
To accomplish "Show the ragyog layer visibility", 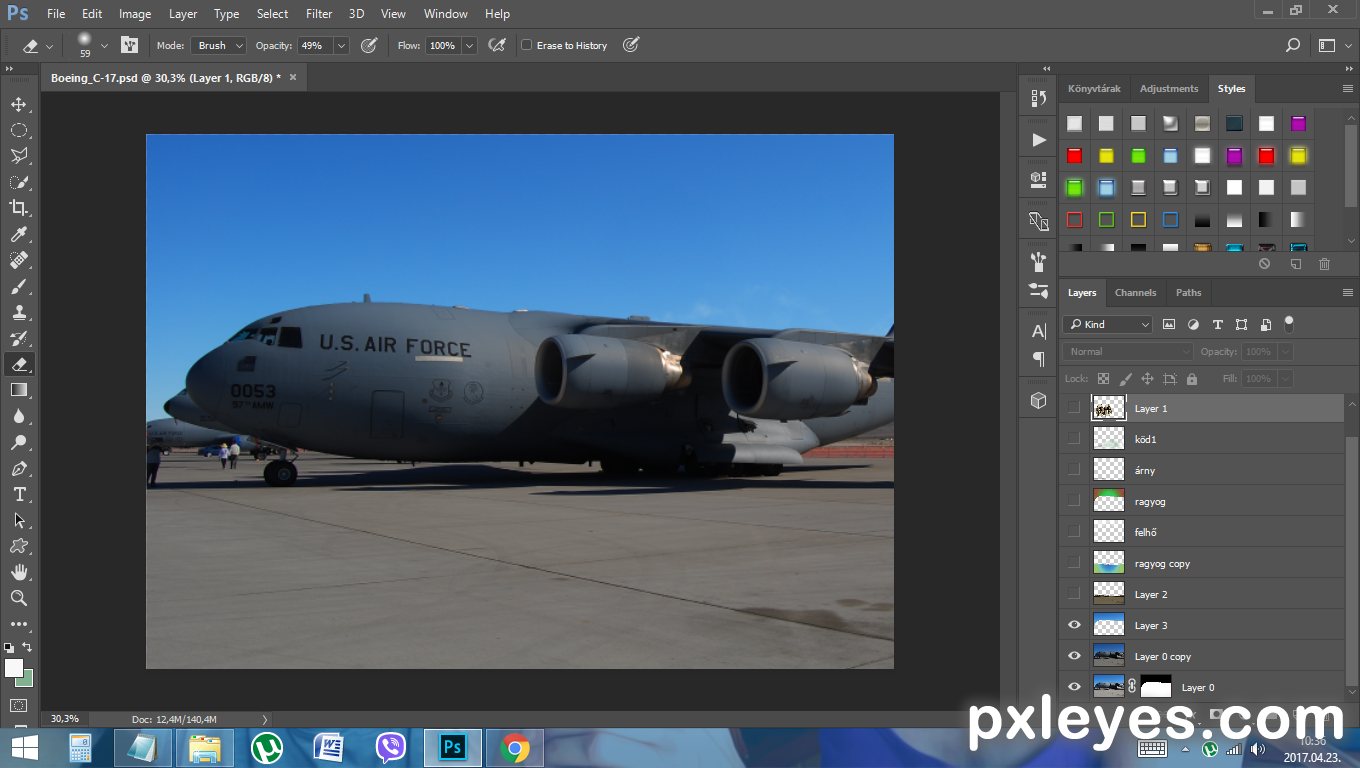I will 1074,501.
